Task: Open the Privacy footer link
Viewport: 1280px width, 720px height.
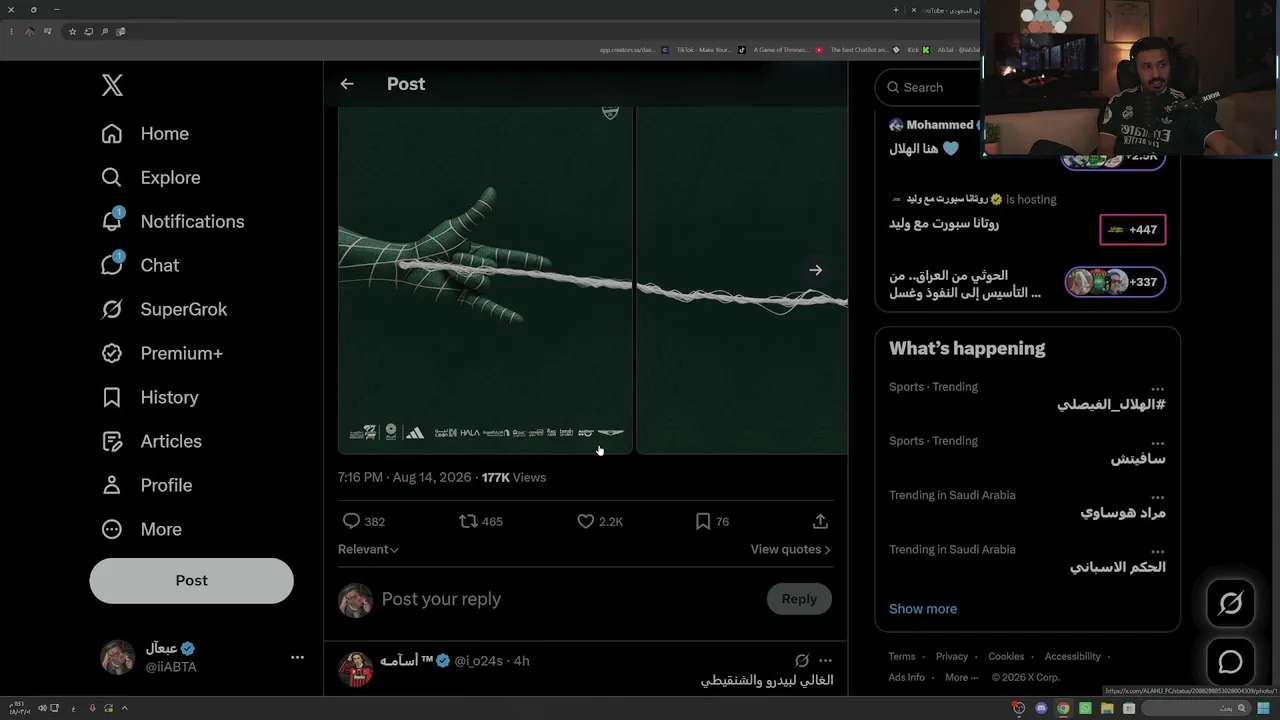Action: click(x=952, y=657)
